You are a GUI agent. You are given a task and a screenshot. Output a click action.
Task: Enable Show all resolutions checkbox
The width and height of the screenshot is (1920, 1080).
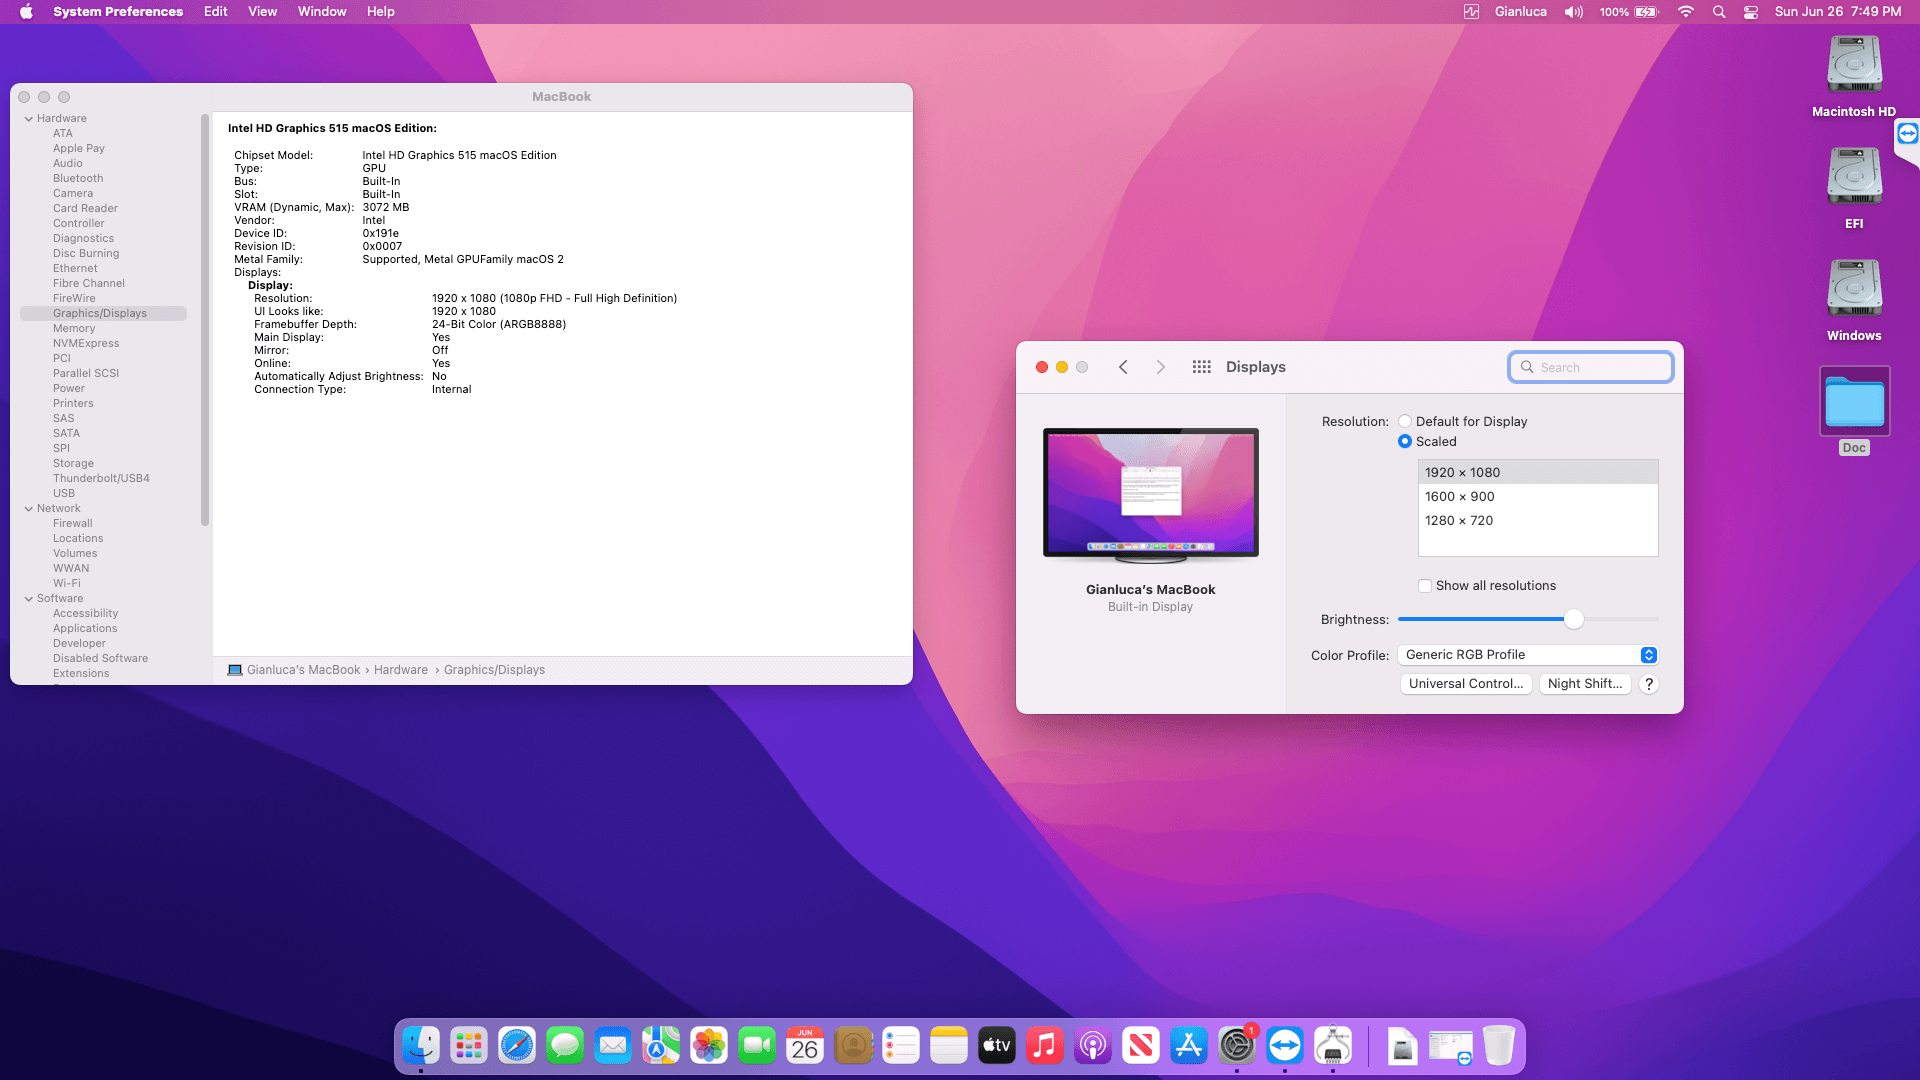pos(1425,586)
